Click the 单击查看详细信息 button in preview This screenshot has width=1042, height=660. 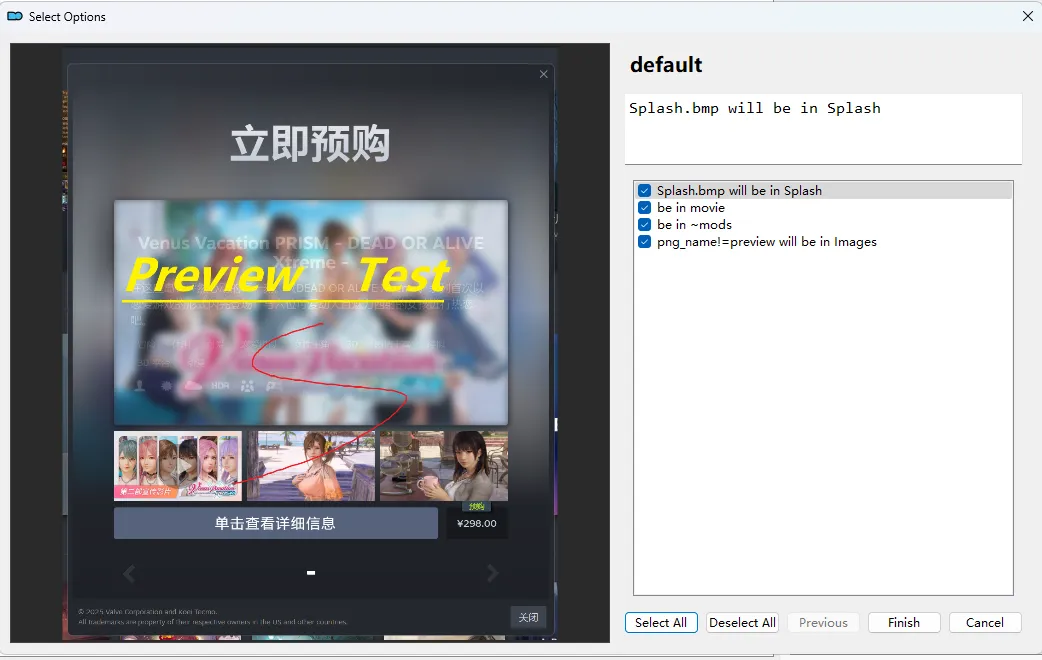tap(275, 523)
